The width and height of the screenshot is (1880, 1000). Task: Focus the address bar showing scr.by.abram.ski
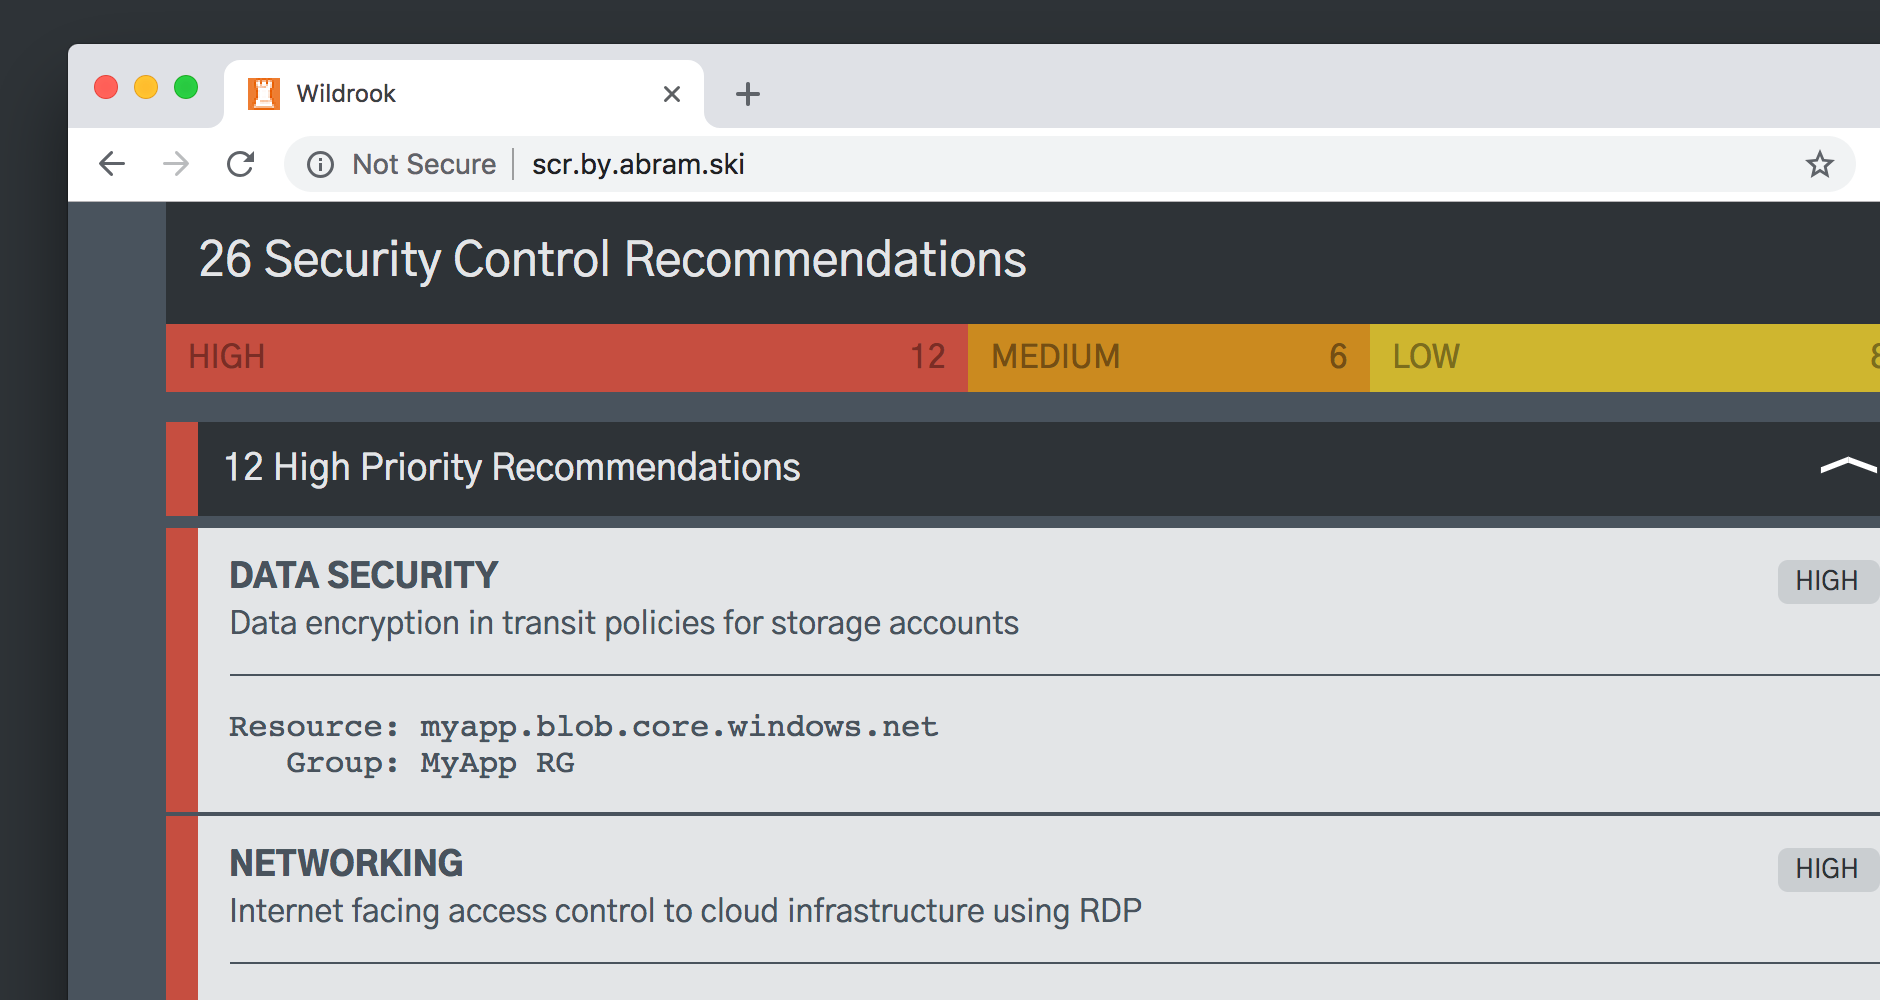1070,164
